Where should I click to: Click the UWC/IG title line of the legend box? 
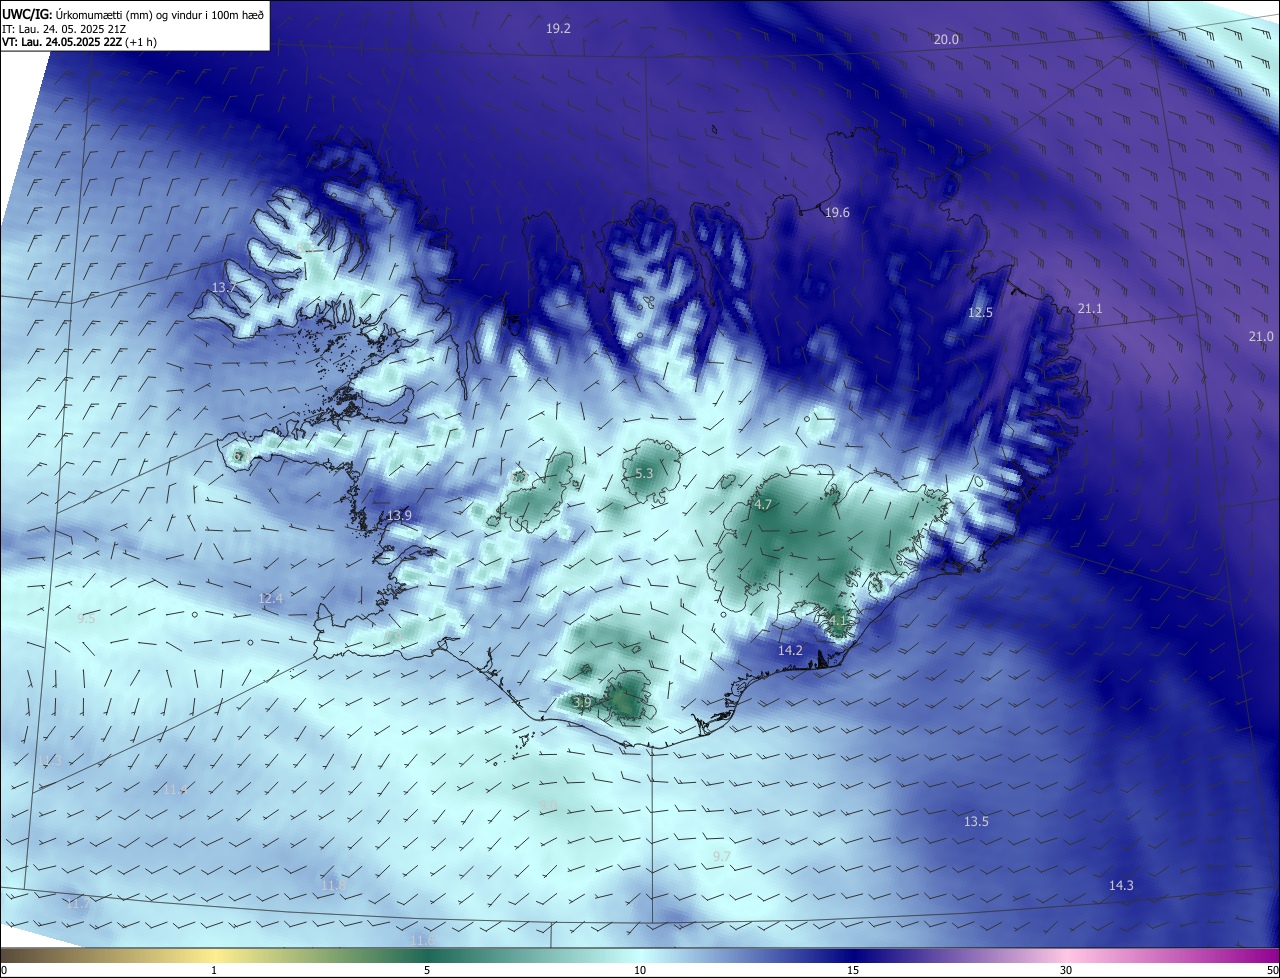click(134, 14)
